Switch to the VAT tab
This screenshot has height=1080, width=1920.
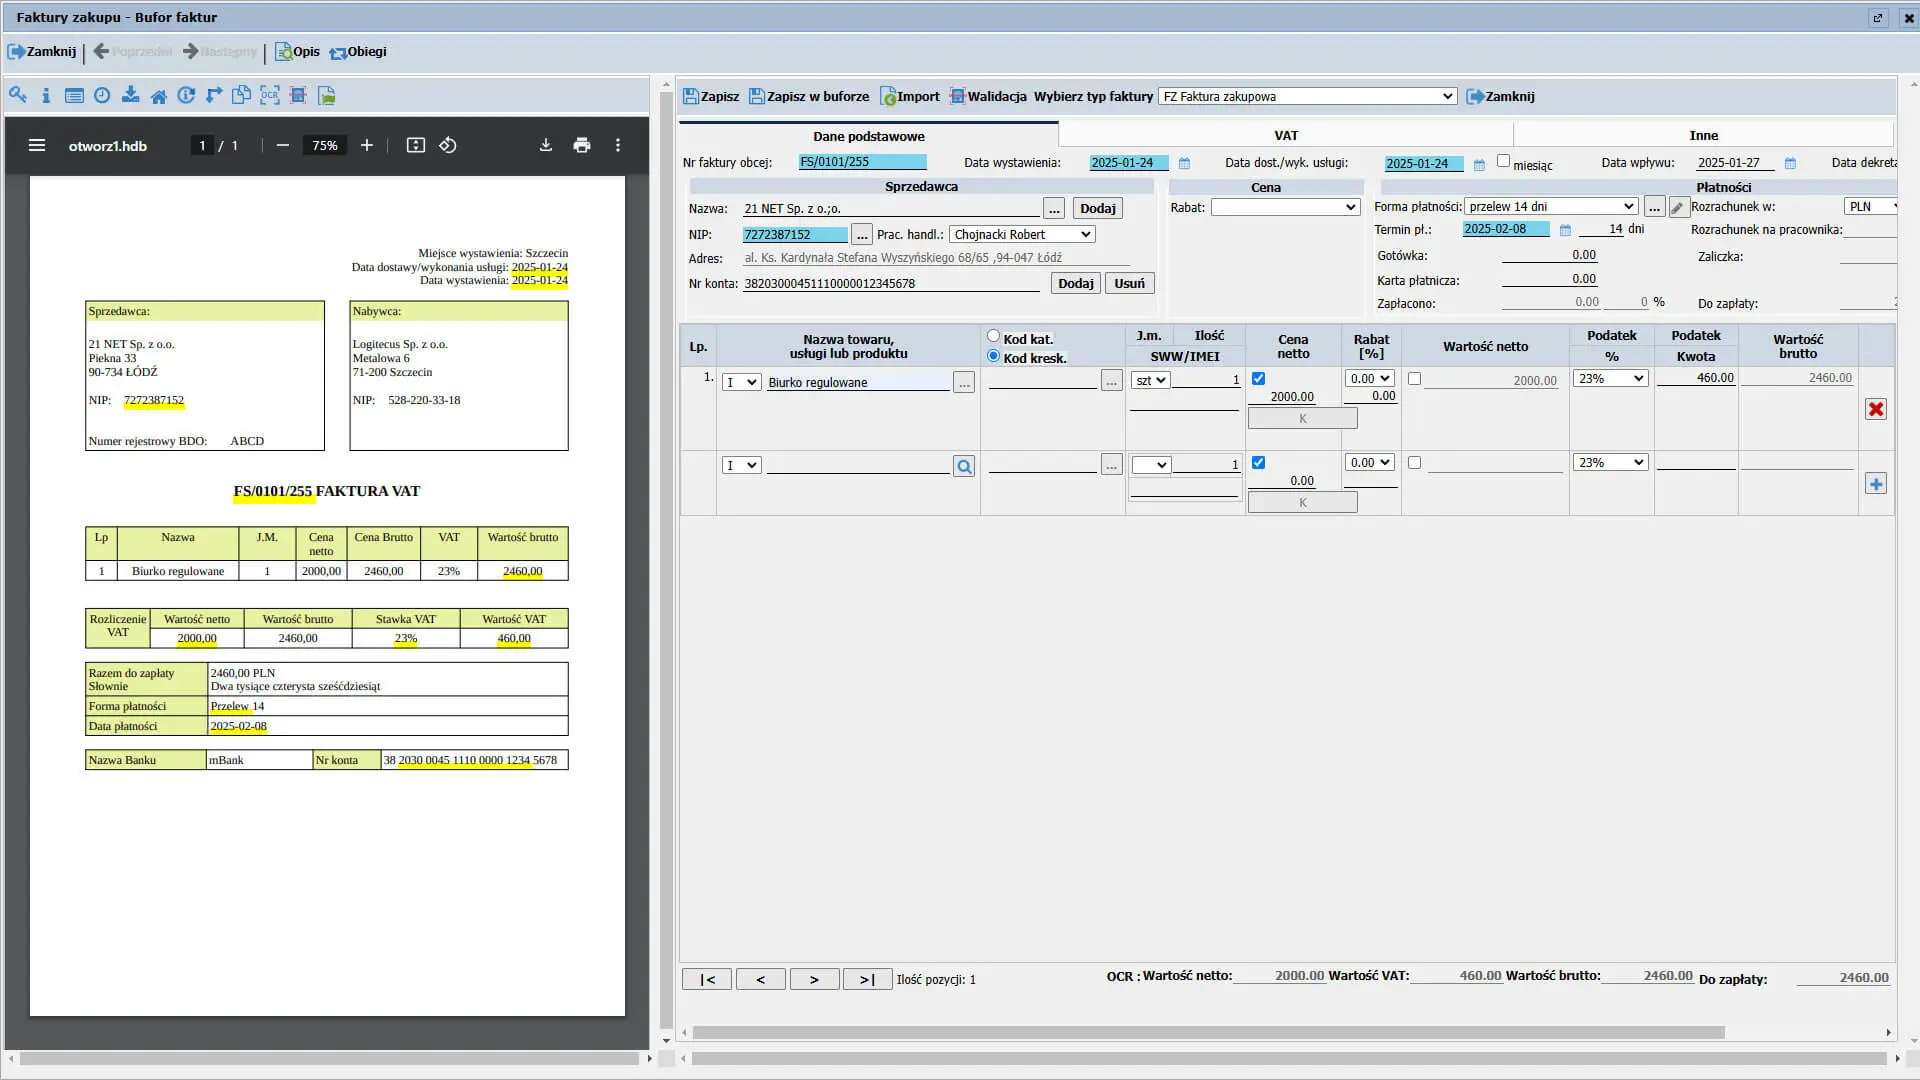click(x=1286, y=136)
